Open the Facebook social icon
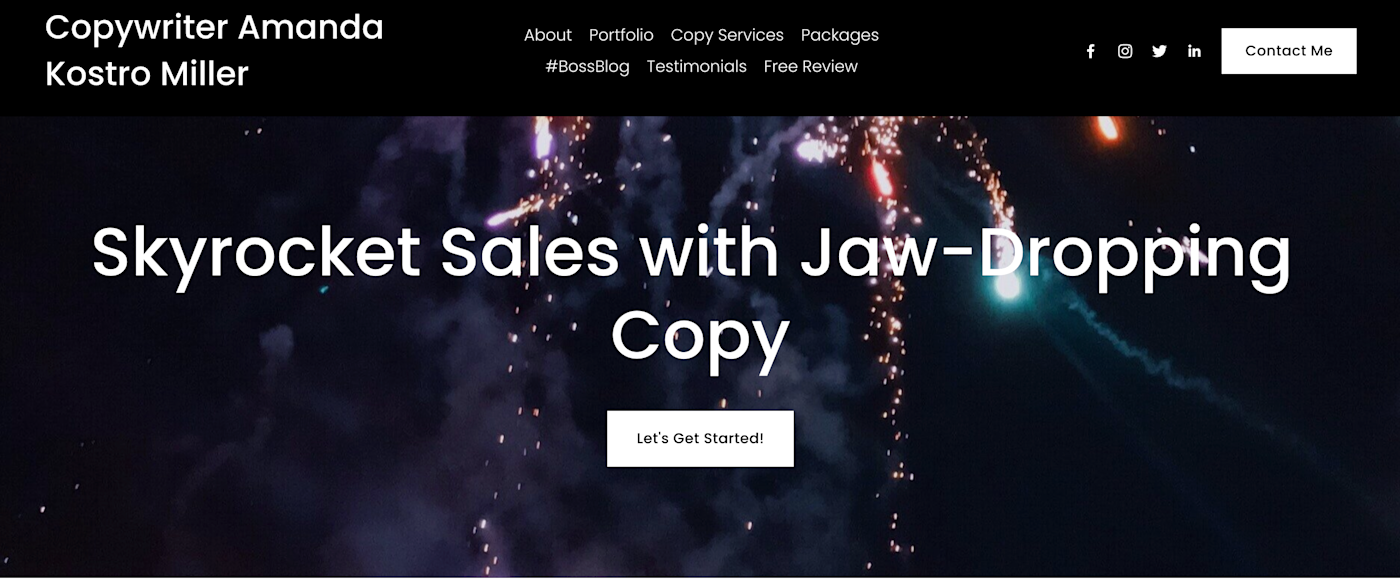 point(1091,51)
